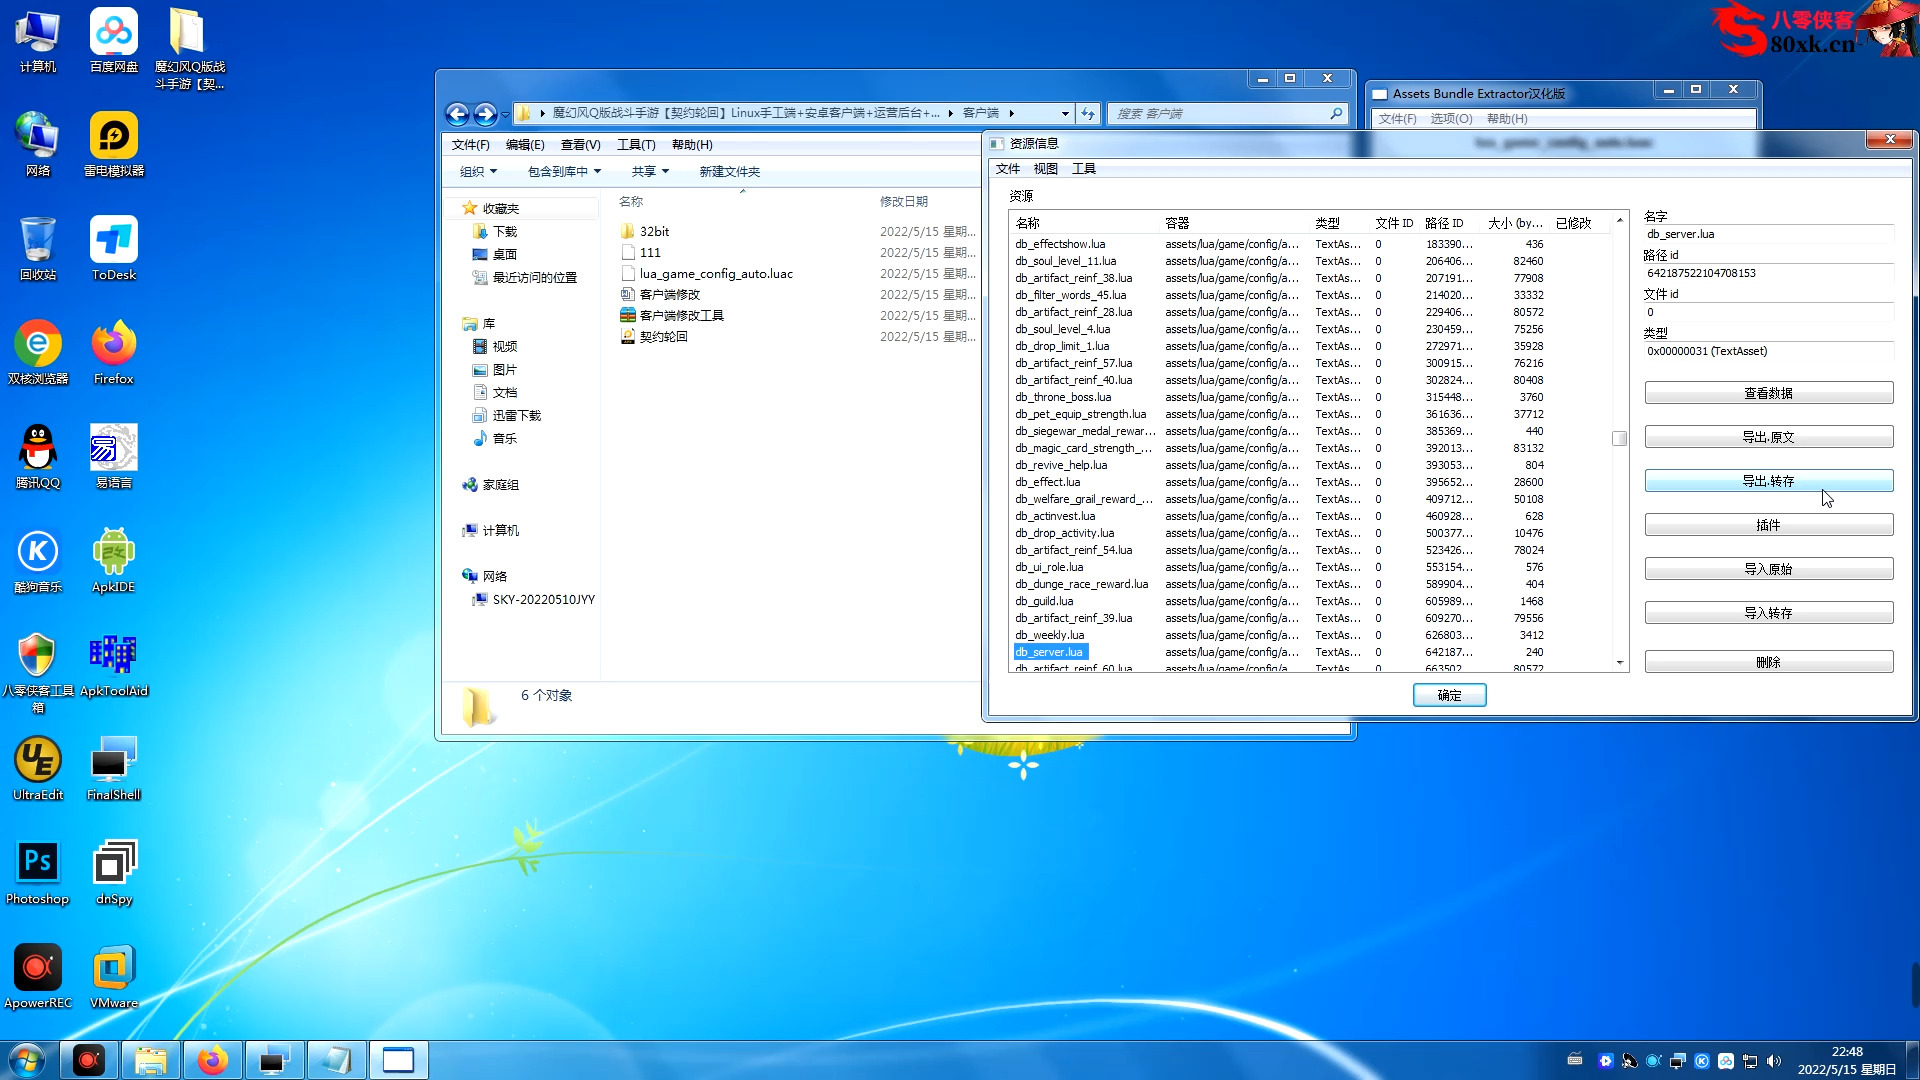Click the 导入转存 button
Screen dimensions: 1920x1080
click(1768, 613)
